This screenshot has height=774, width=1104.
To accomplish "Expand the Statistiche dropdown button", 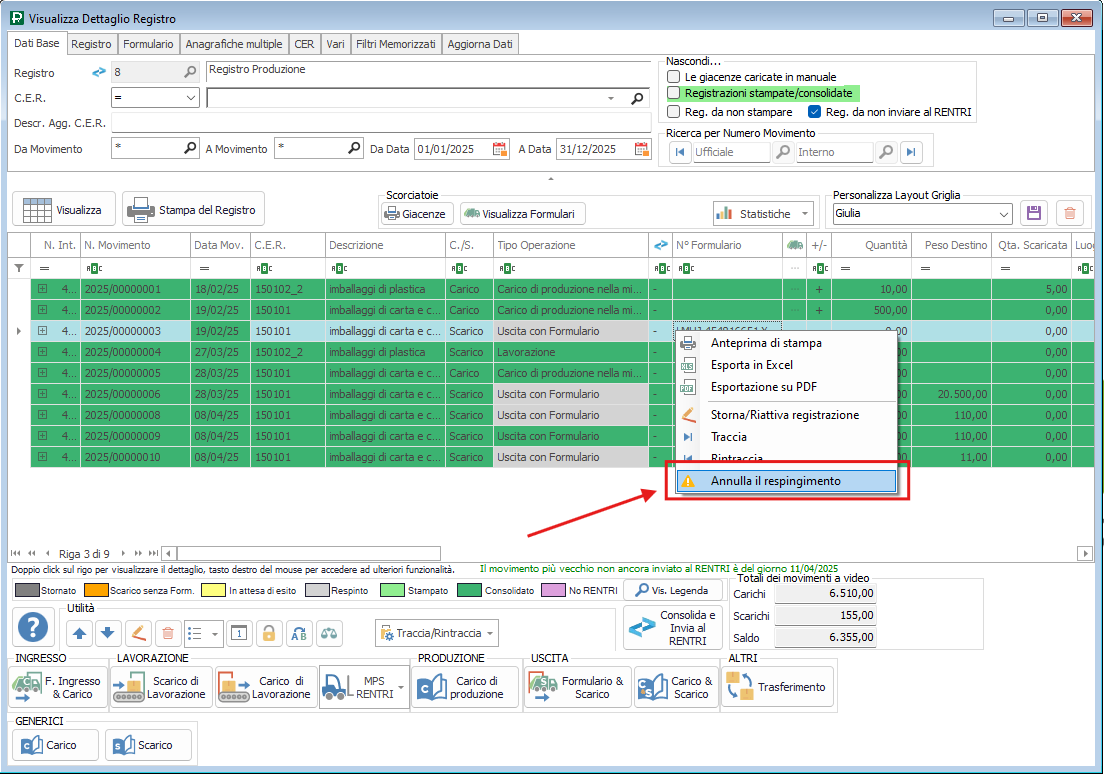I will click(x=806, y=213).
